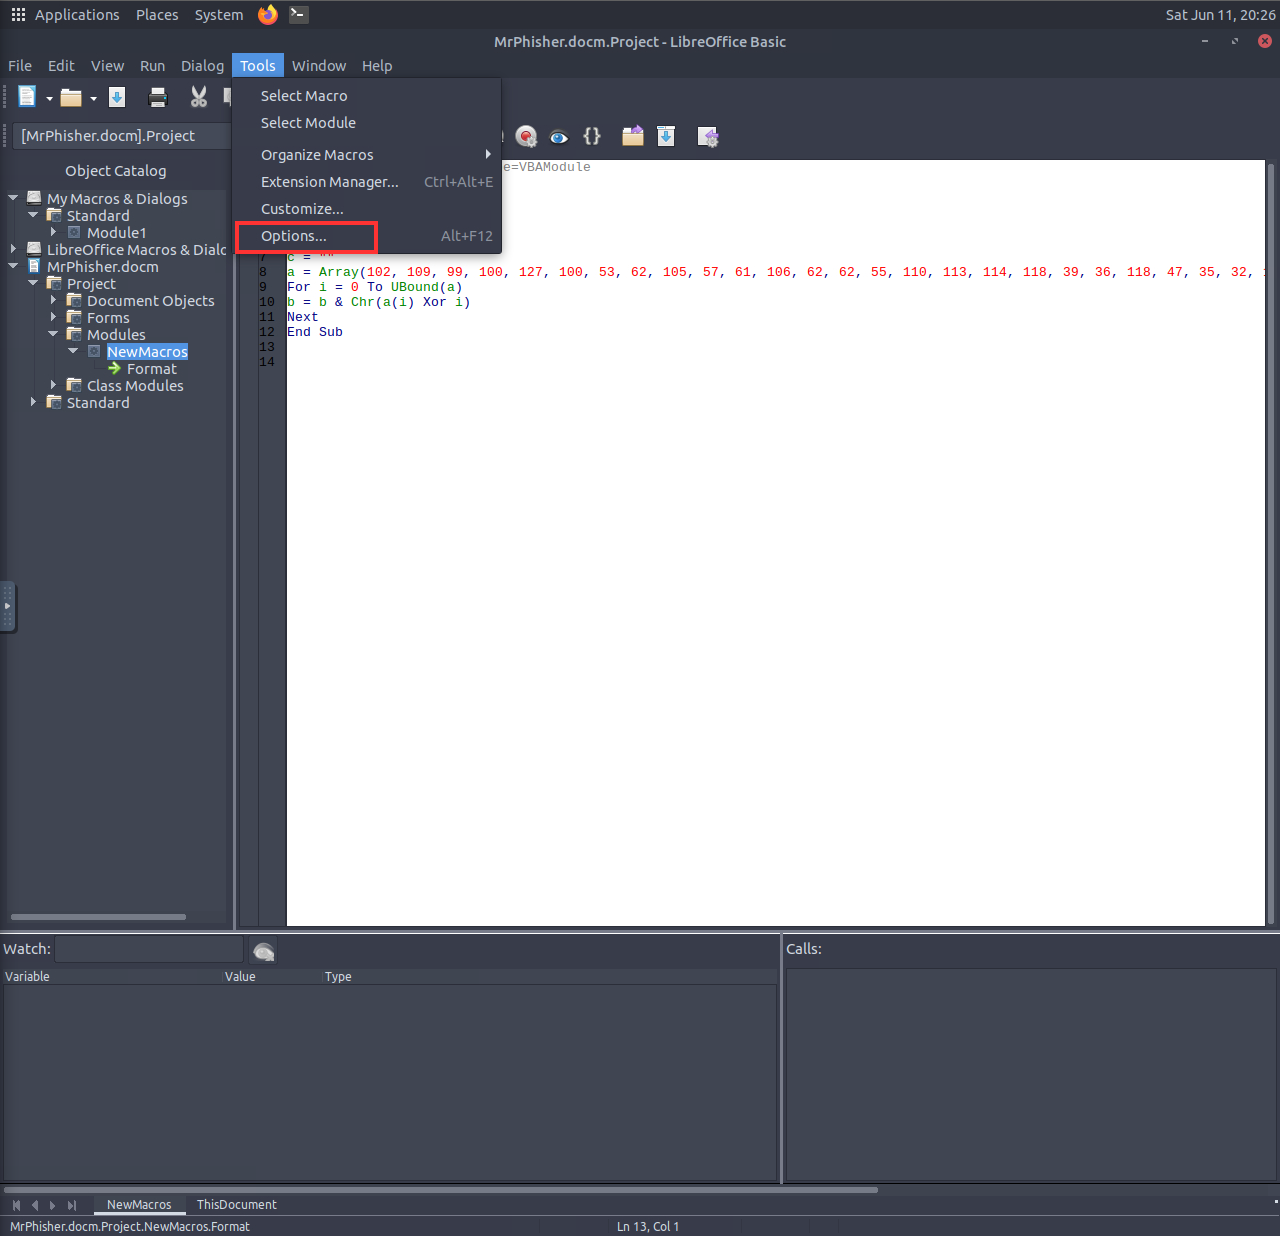
Task: Click the last-tab navigation arrow
Action: (72, 1205)
